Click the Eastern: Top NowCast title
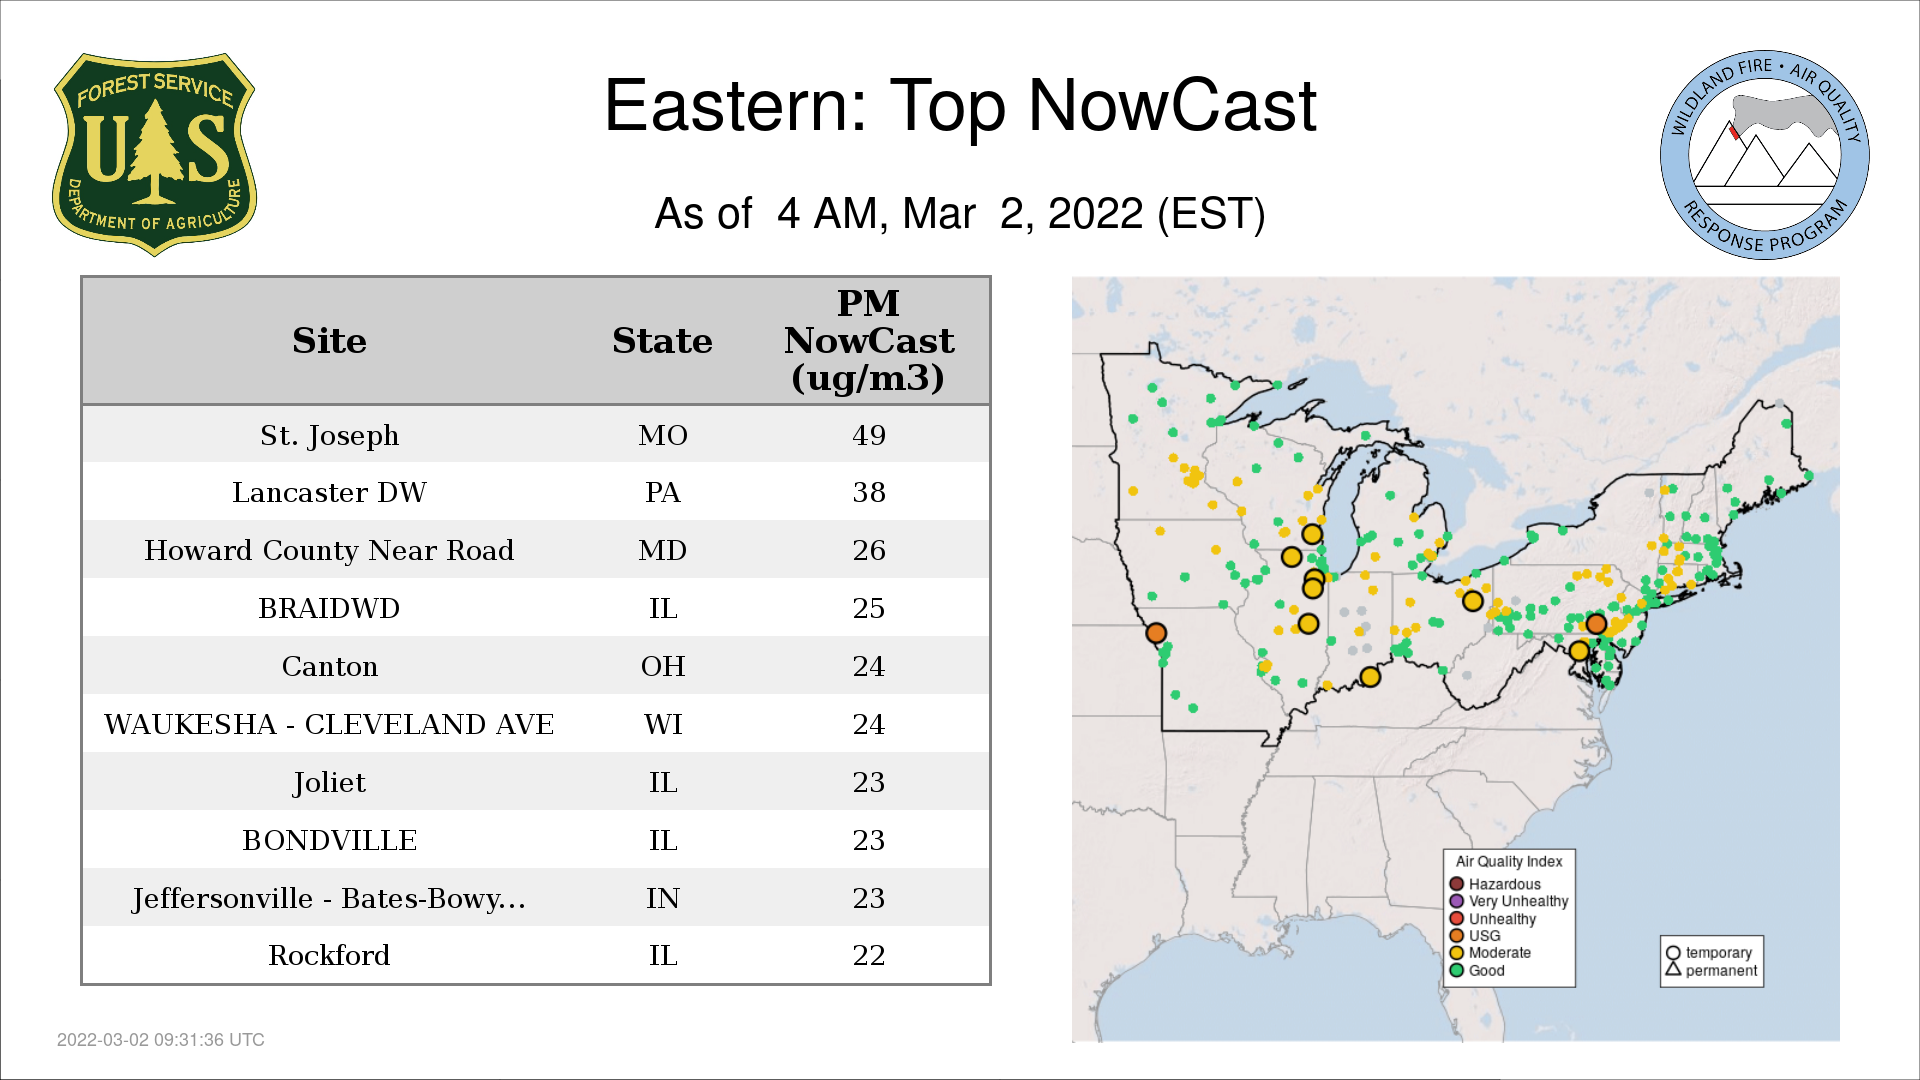Screen dimensions: 1920x1080 coord(960,105)
